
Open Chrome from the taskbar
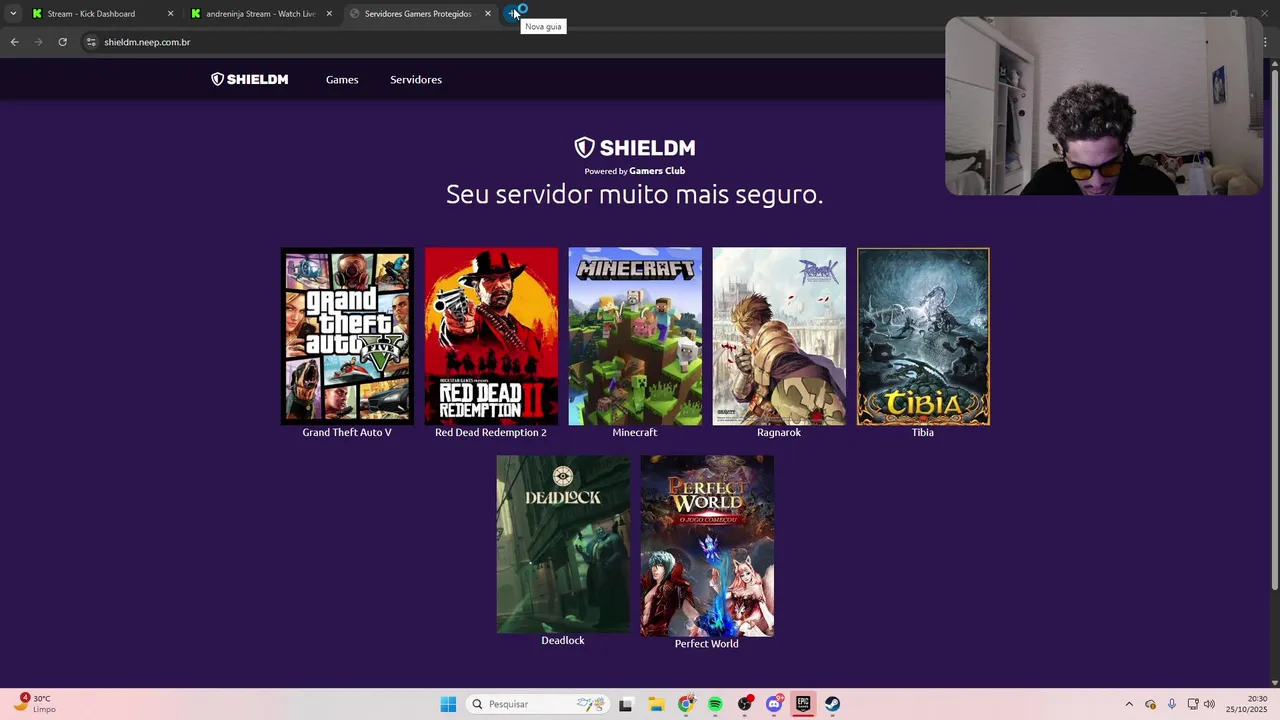(686, 704)
